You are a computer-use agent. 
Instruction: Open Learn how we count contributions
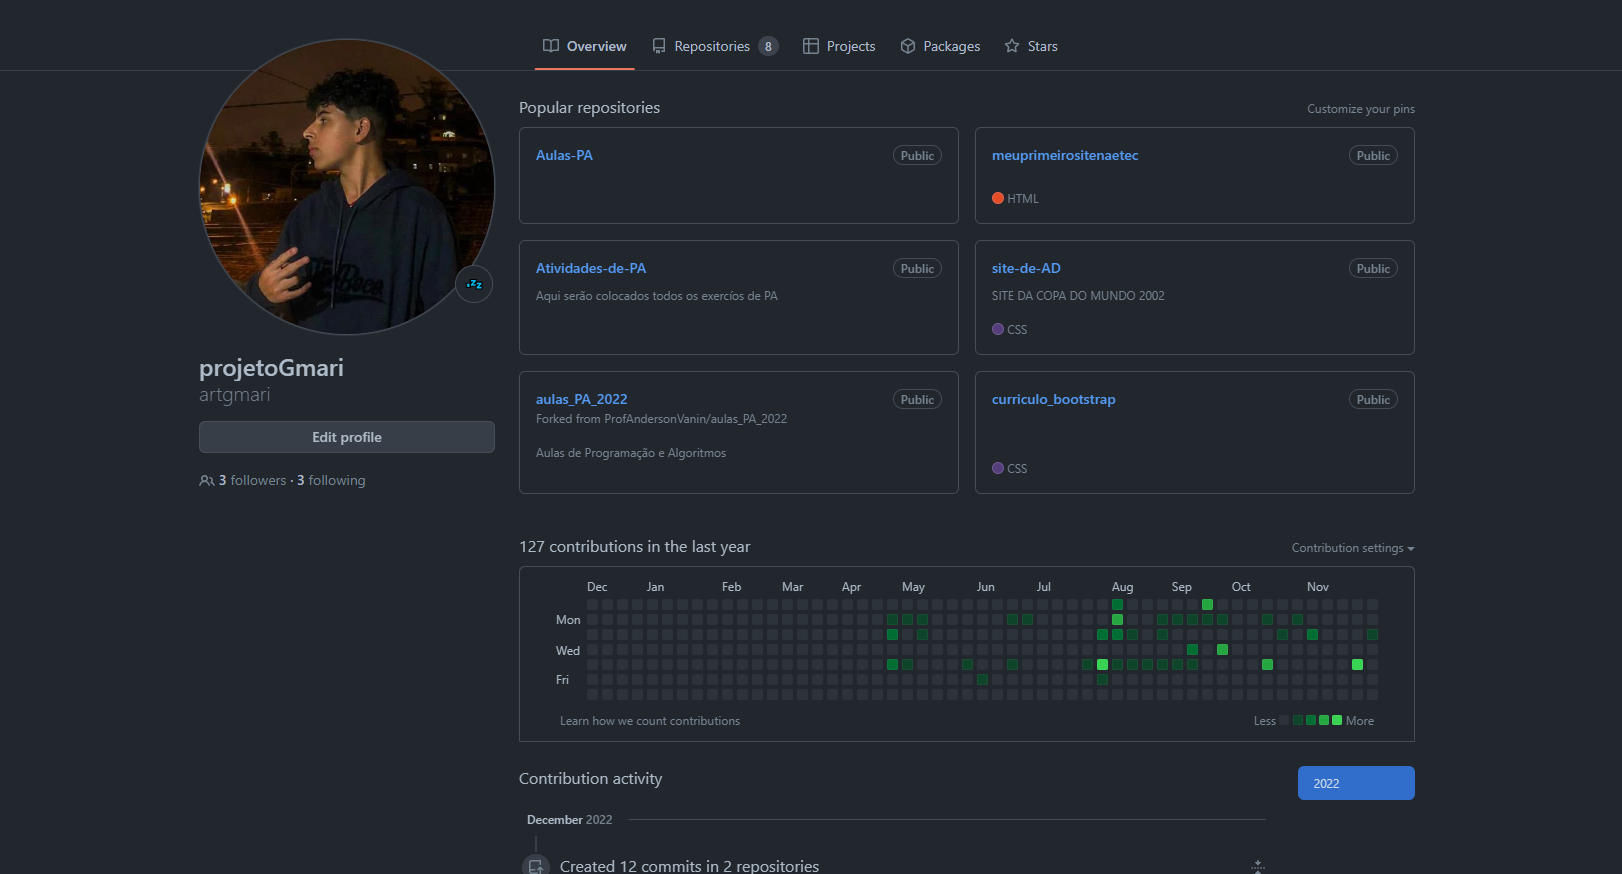click(650, 721)
